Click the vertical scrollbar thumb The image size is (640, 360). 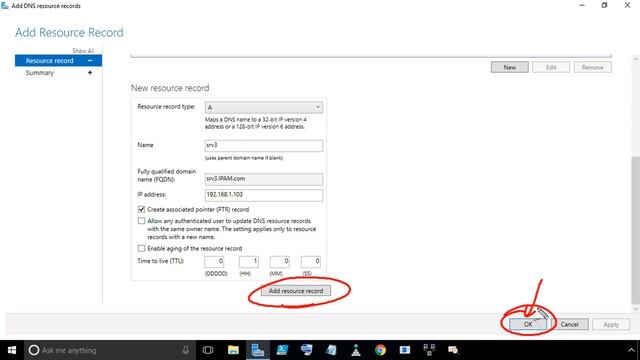click(x=636, y=231)
